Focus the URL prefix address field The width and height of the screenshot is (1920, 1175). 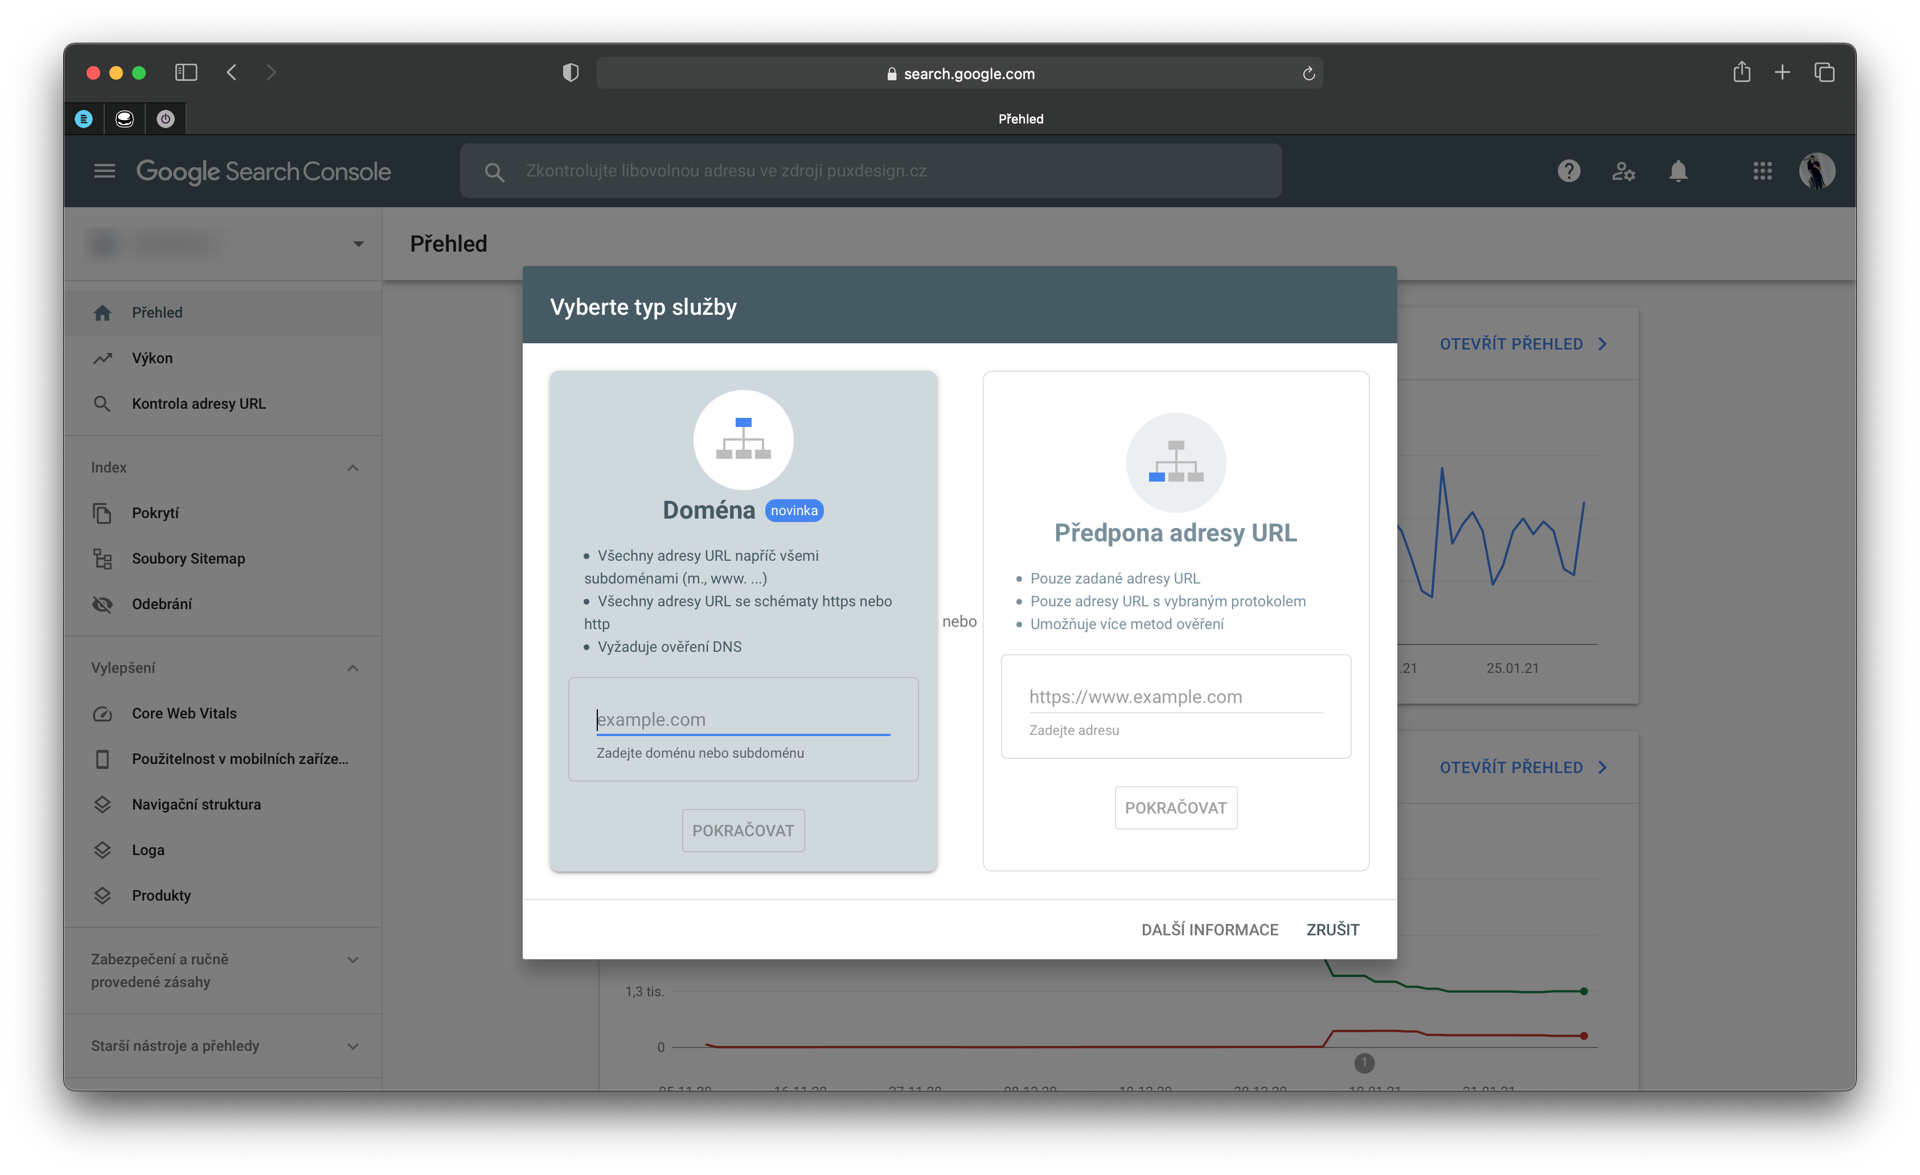click(x=1175, y=697)
